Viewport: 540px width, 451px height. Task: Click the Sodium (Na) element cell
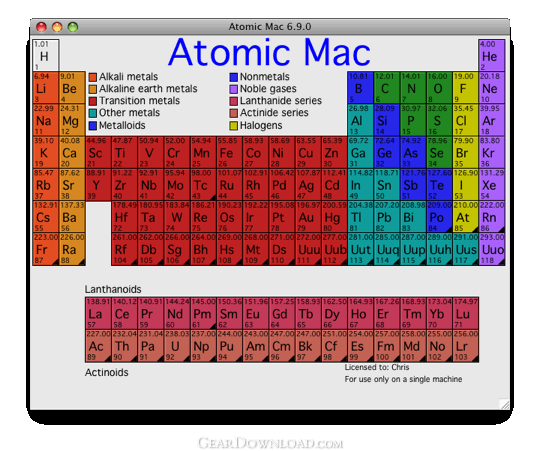point(46,120)
